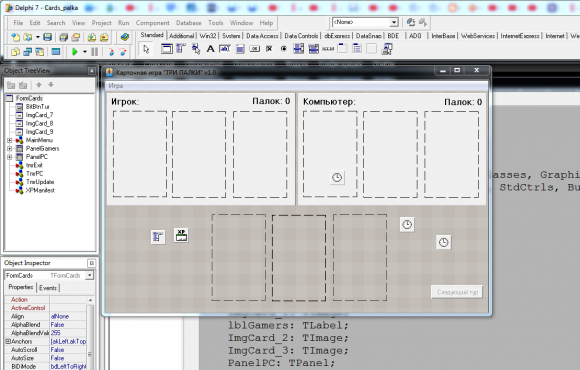This screenshot has width=580, height=370.
Task: Select ImgCard_8 in Object TreeView
Action: click(39, 123)
